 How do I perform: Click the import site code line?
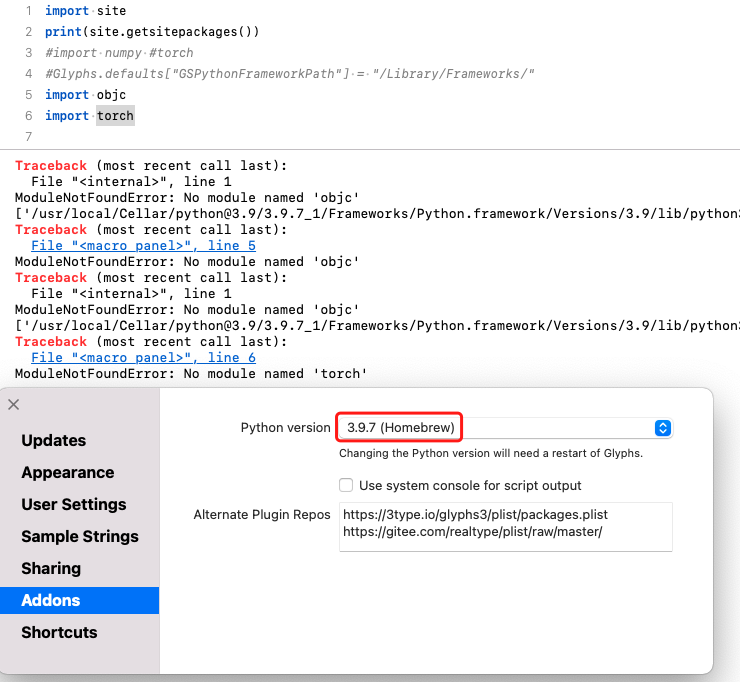click(x=85, y=12)
